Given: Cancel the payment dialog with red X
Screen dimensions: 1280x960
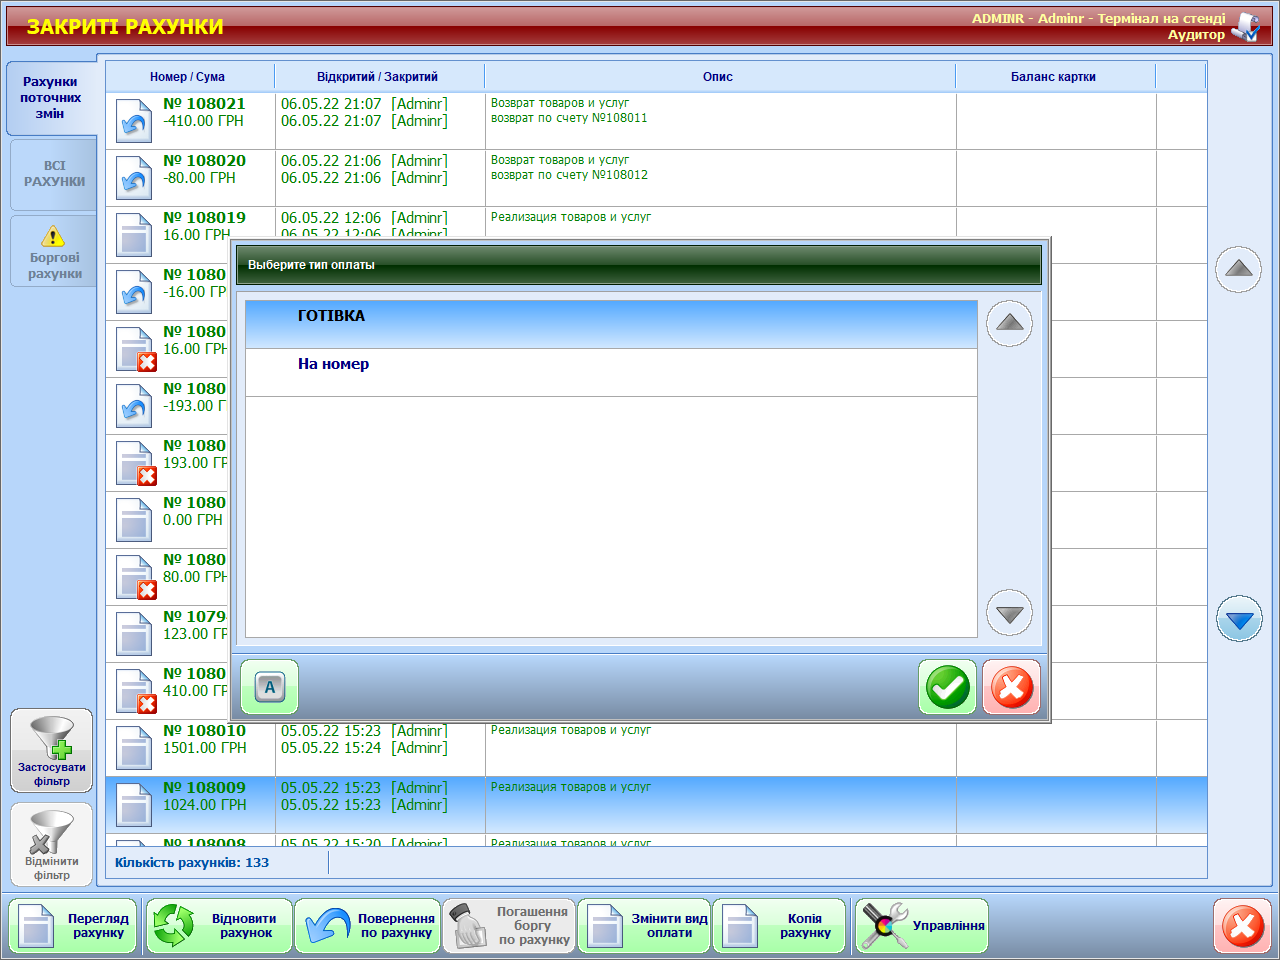Looking at the screenshot, I should pos(1011,687).
